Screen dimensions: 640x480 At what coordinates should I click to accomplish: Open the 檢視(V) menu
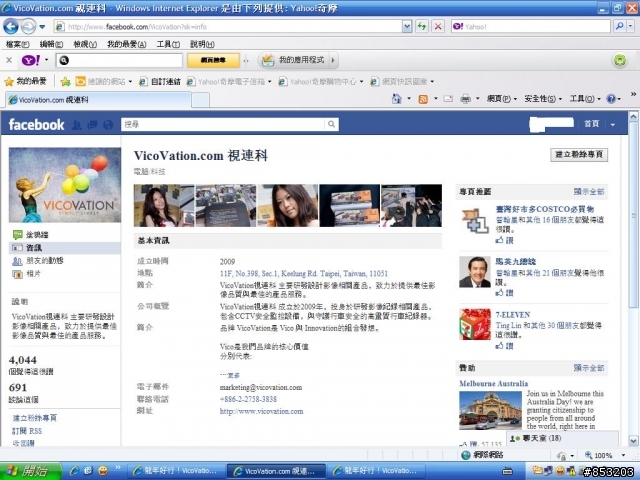tap(85, 44)
